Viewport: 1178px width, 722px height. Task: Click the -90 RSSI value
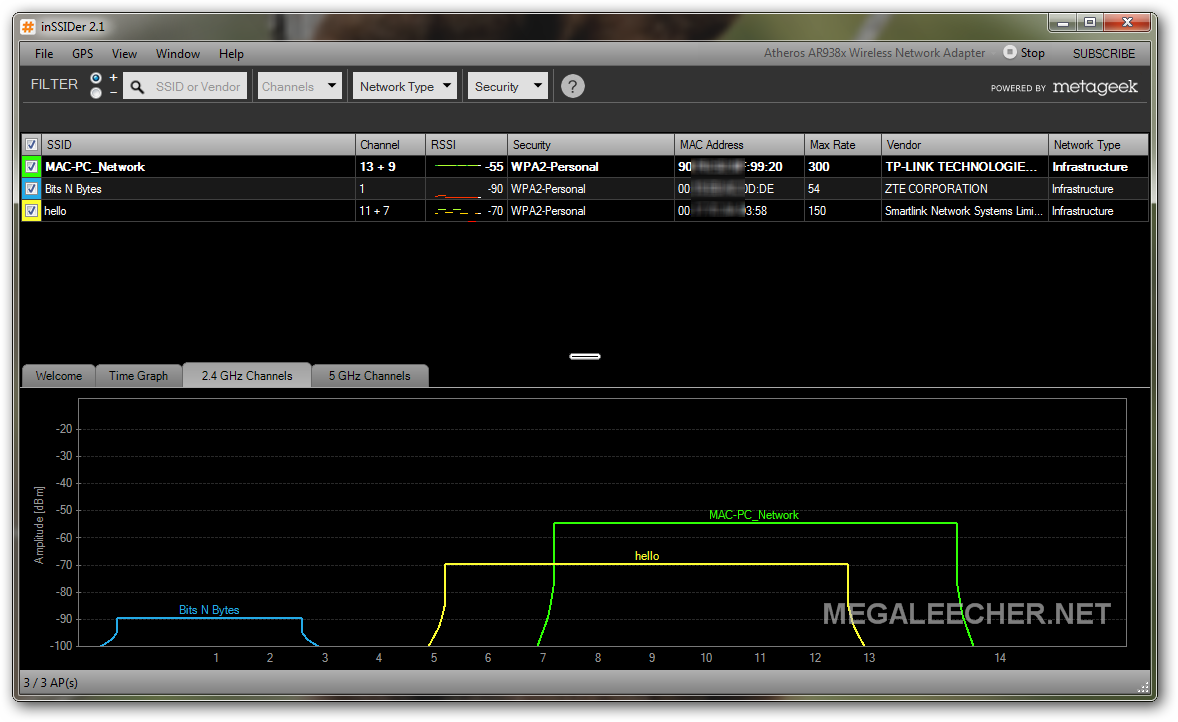pyautogui.click(x=495, y=189)
